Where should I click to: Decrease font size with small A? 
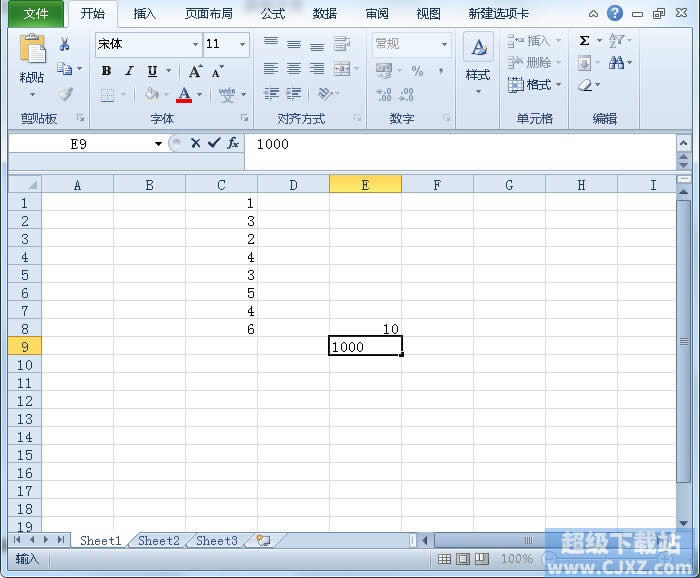tap(217, 71)
